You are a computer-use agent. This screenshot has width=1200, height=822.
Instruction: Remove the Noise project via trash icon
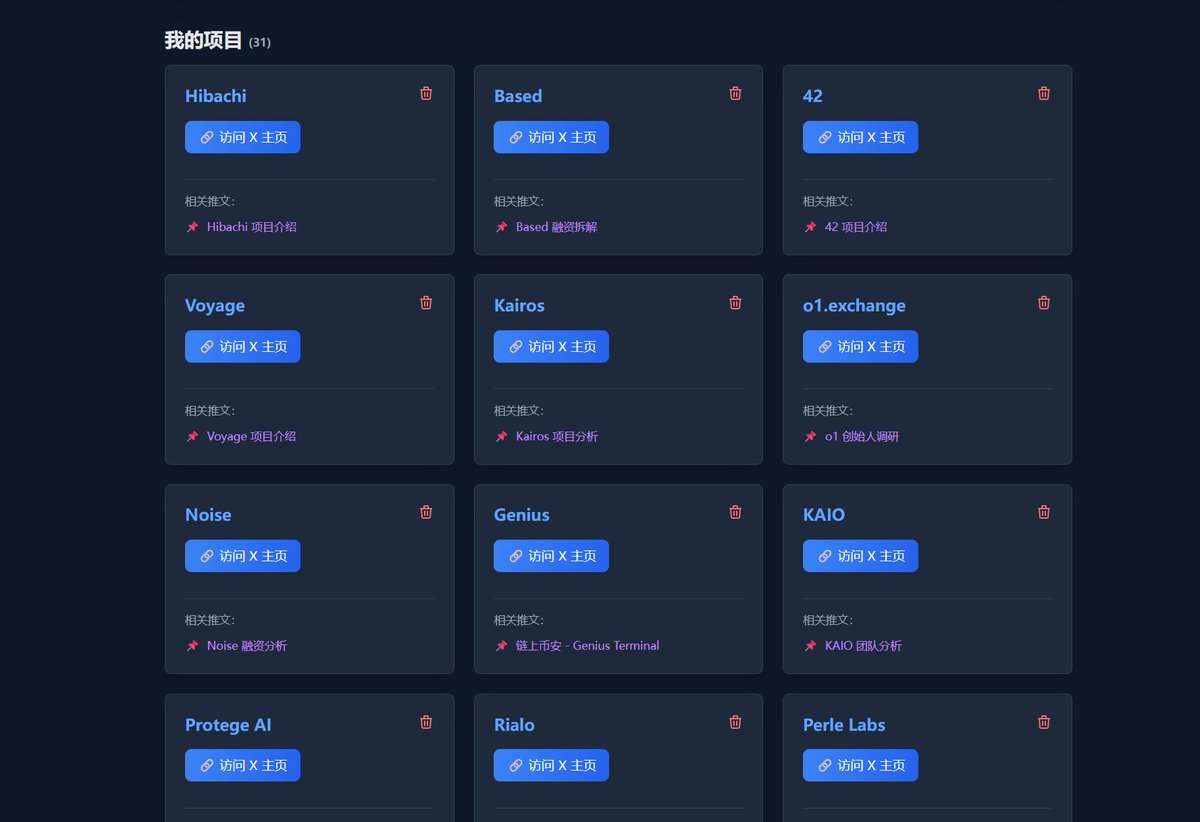[426, 512]
